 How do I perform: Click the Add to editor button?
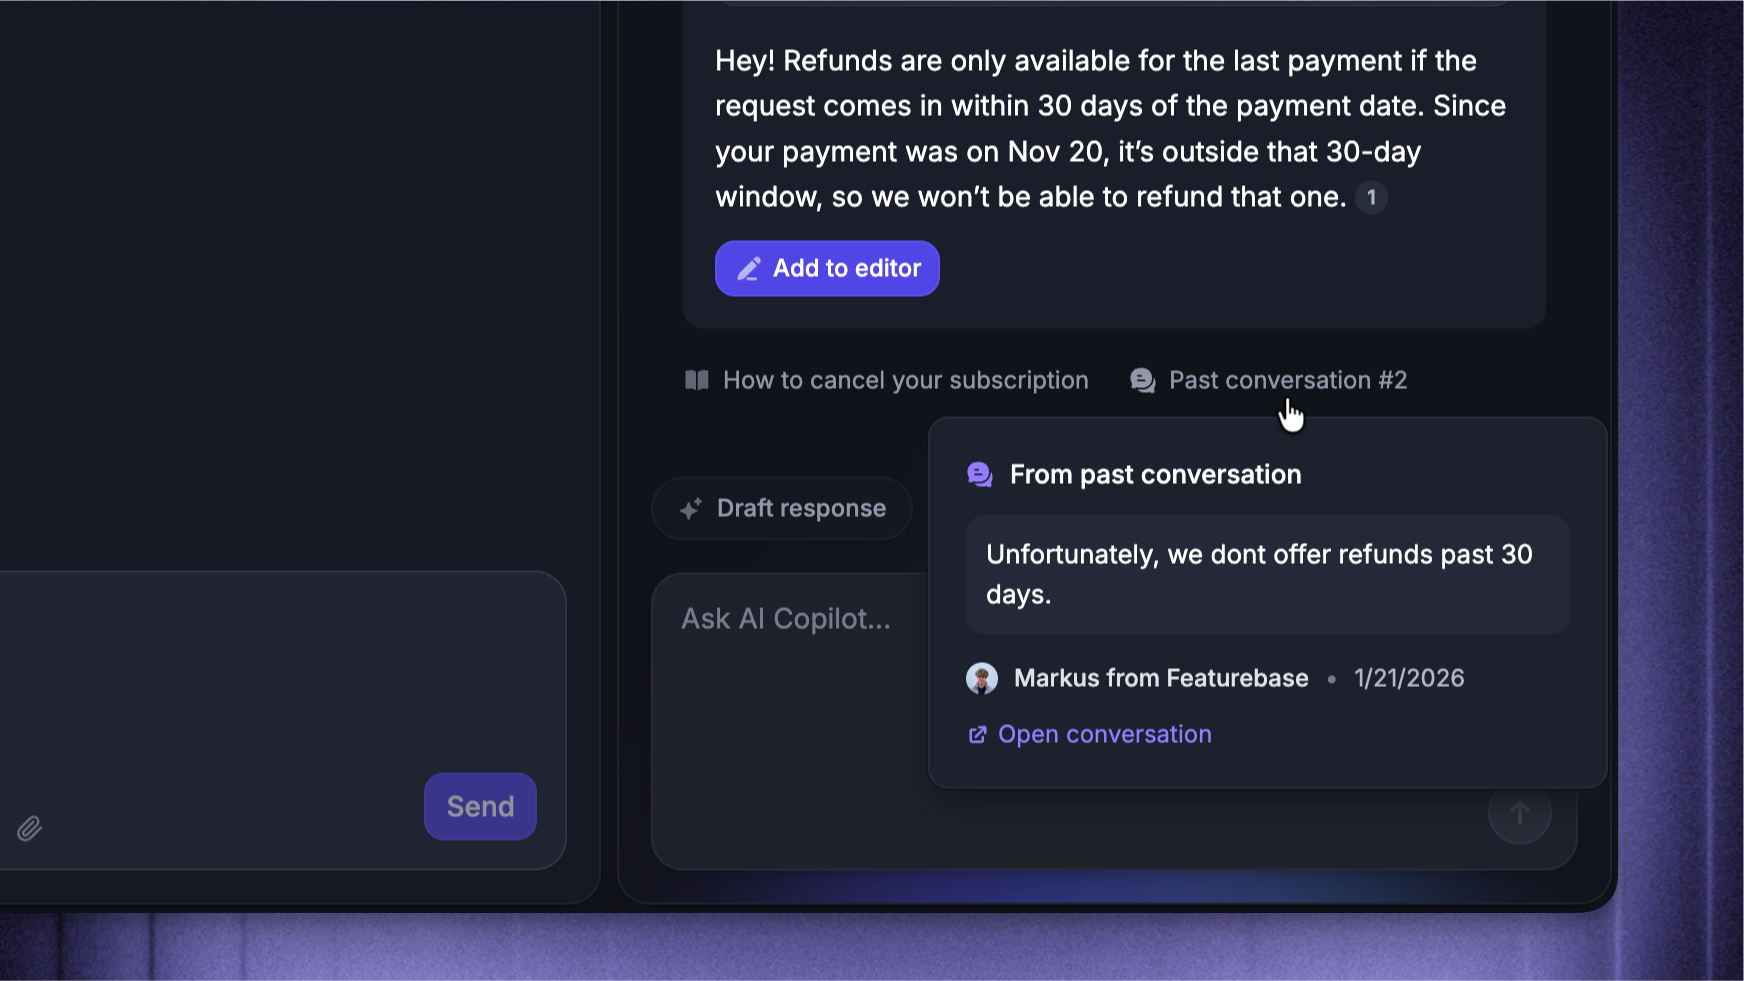tap(827, 268)
